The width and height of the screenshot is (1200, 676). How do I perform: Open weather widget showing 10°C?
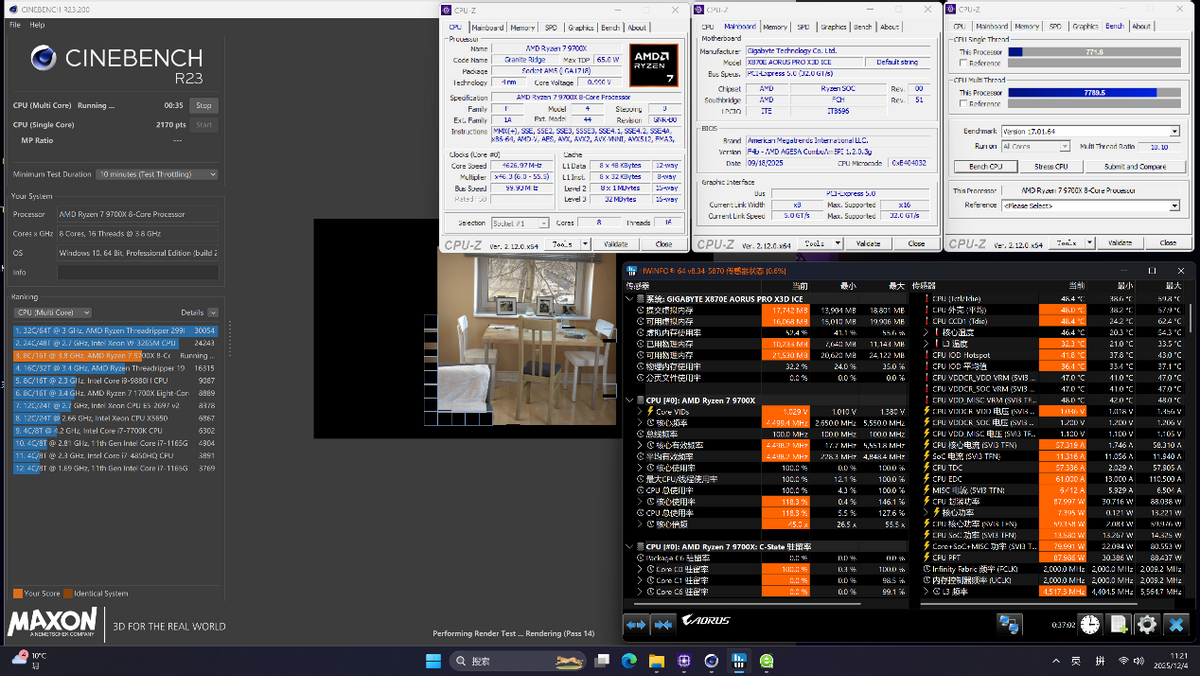(28, 661)
